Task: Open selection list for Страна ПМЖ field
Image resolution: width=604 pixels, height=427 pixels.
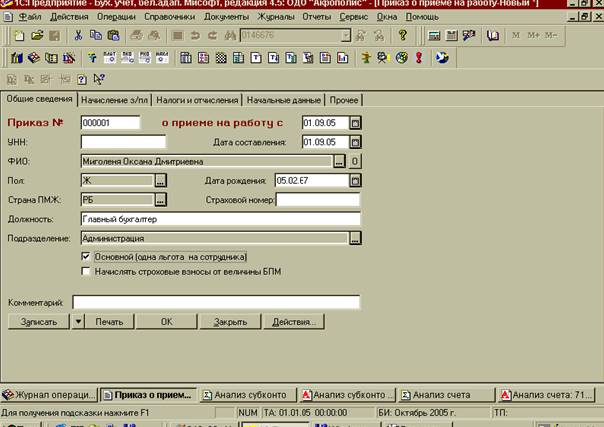Action: coord(160,200)
